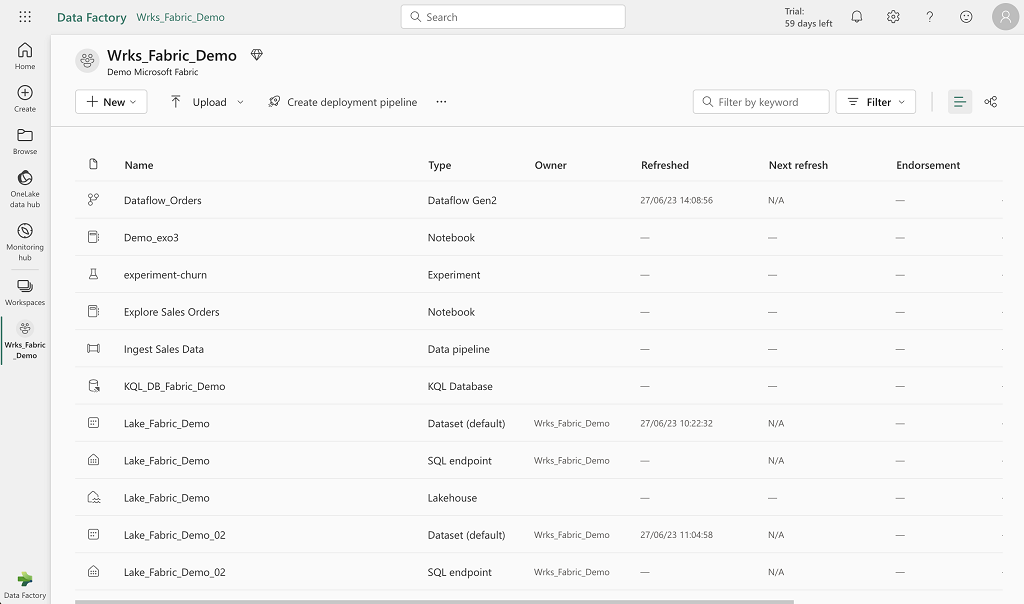The image size is (1024, 604).
Task: Click the workspace avatar icon in header
Action: 88,61
